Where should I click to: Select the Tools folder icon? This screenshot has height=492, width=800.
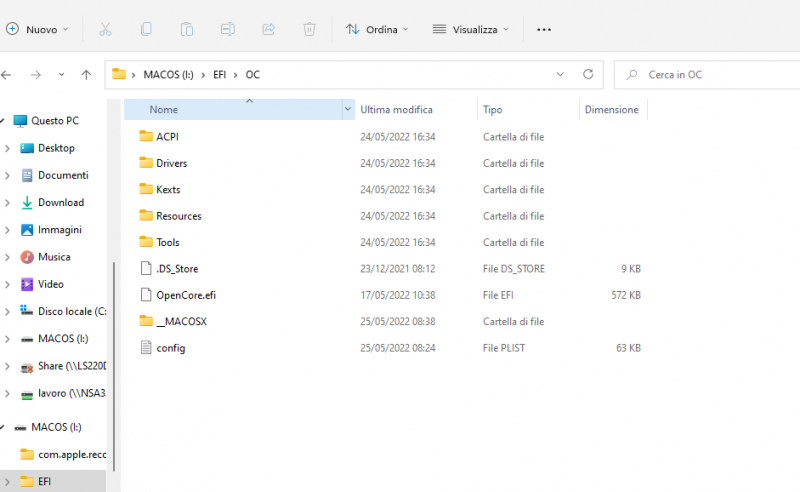(146, 241)
